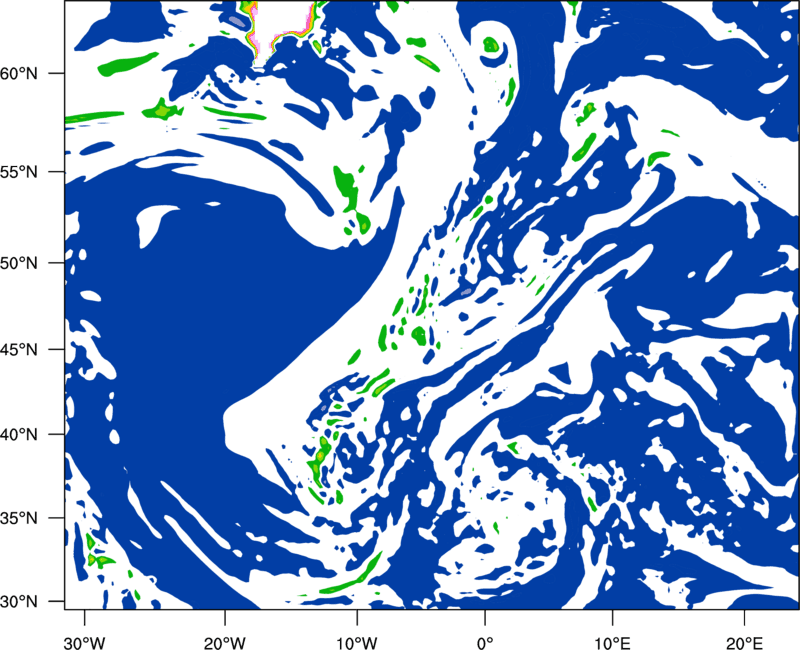This screenshot has height=650, width=800.
Task: Click the 20°W longitude label
Action: click(x=225, y=643)
